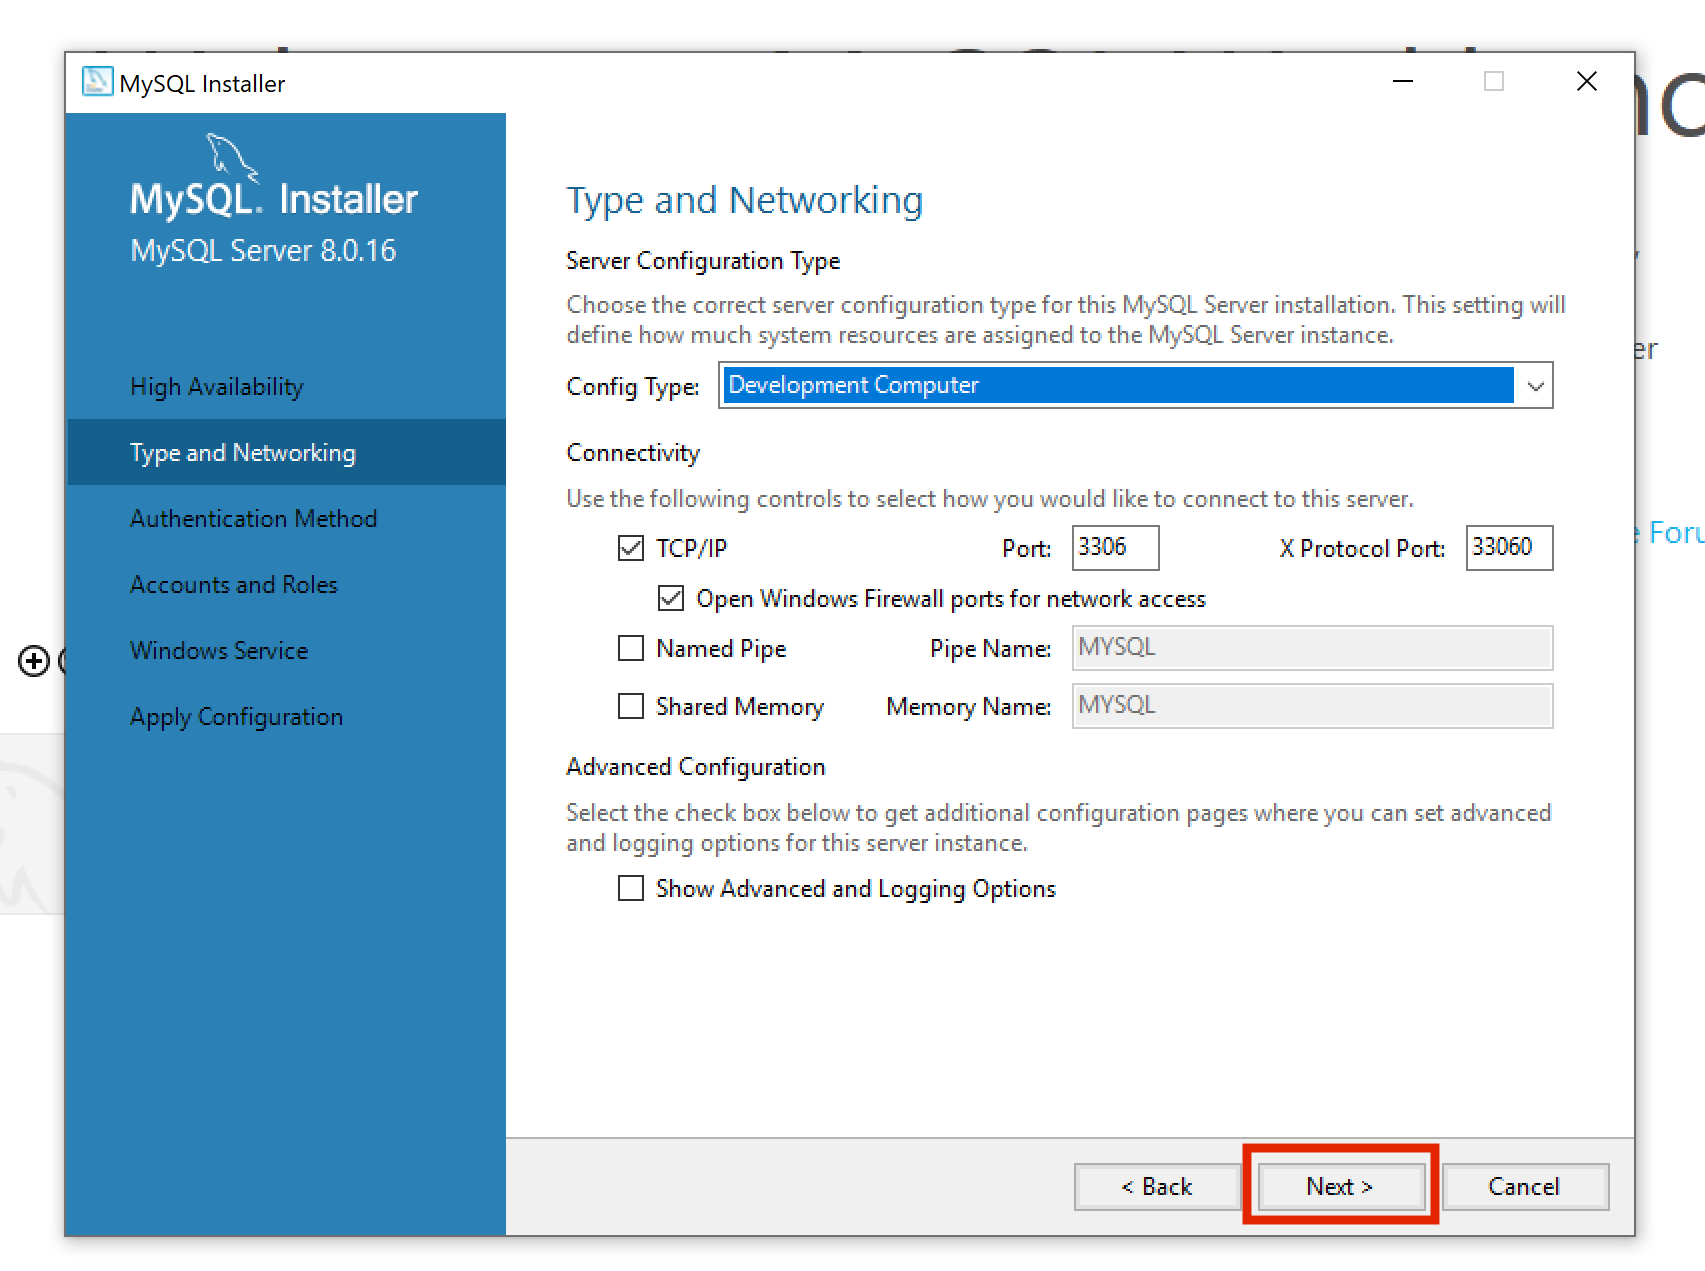This screenshot has height=1271, width=1705.
Task: Click the X Protocol Port: label
Action: click(x=1362, y=548)
